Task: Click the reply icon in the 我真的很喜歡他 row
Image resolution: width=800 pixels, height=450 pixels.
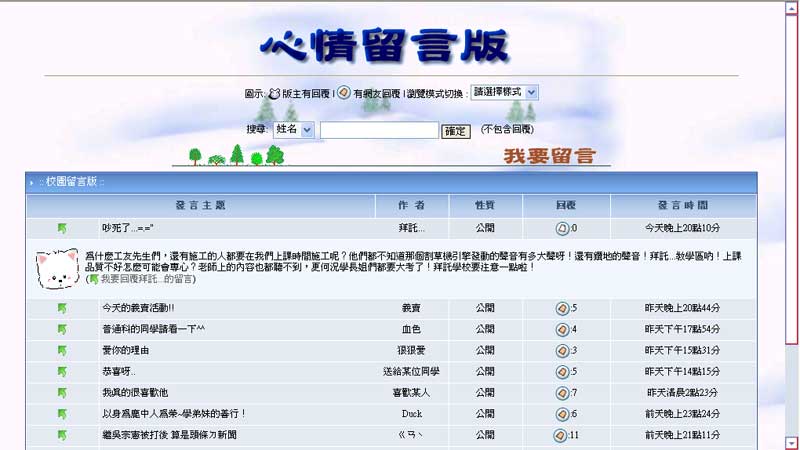Action: pyautogui.click(x=562, y=393)
